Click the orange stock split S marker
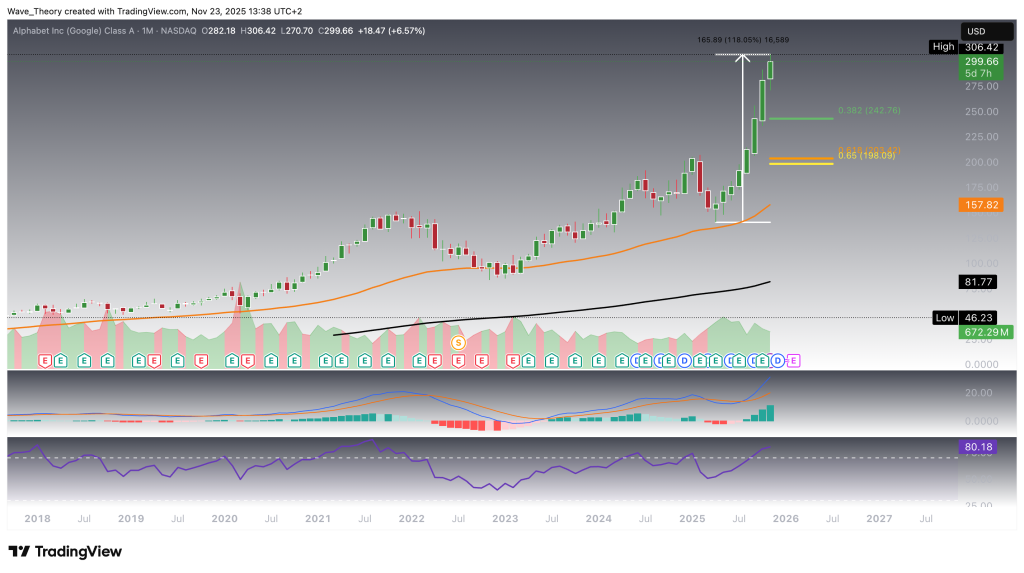Screen dimensions: 1024x573 tap(458, 342)
